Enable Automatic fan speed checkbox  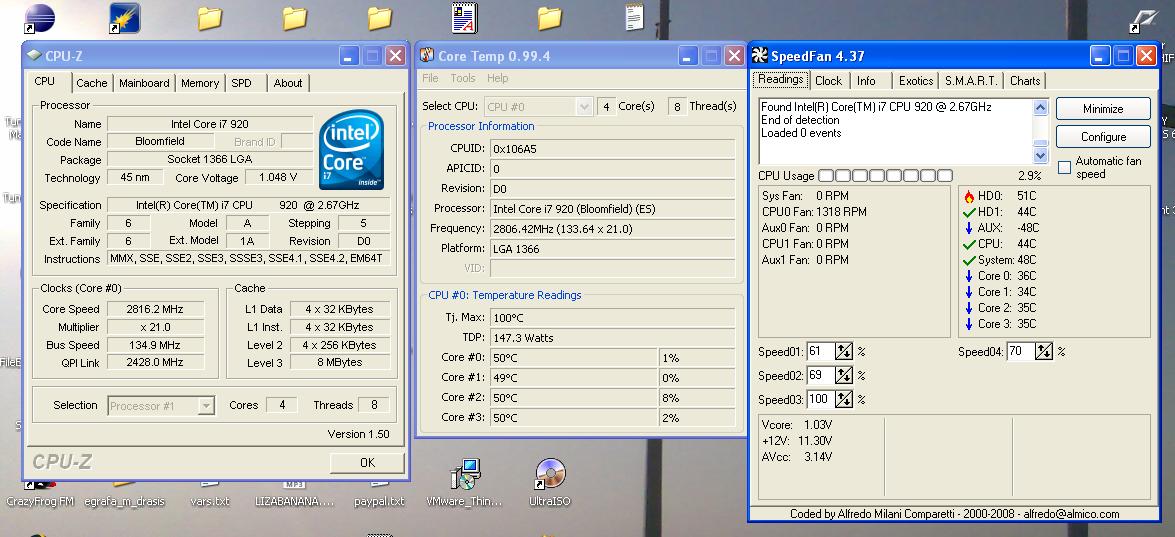click(x=1064, y=168)
